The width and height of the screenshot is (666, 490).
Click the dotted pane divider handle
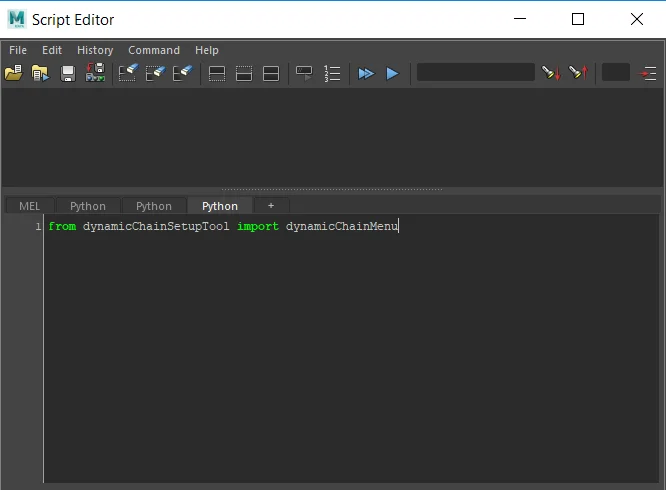332,189
